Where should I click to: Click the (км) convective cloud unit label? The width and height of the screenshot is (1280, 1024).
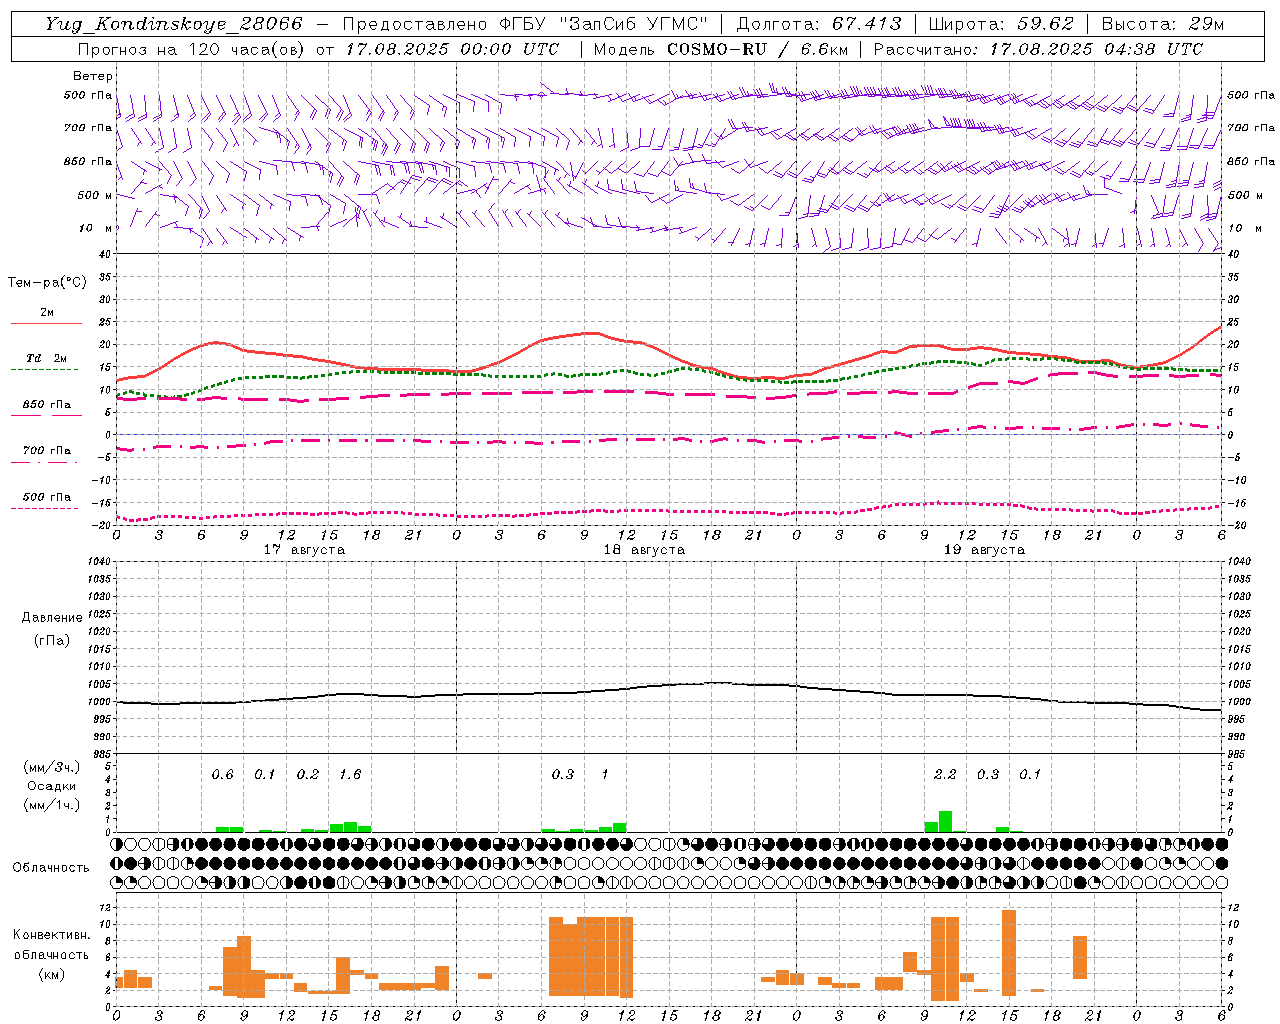pos(51,974)
